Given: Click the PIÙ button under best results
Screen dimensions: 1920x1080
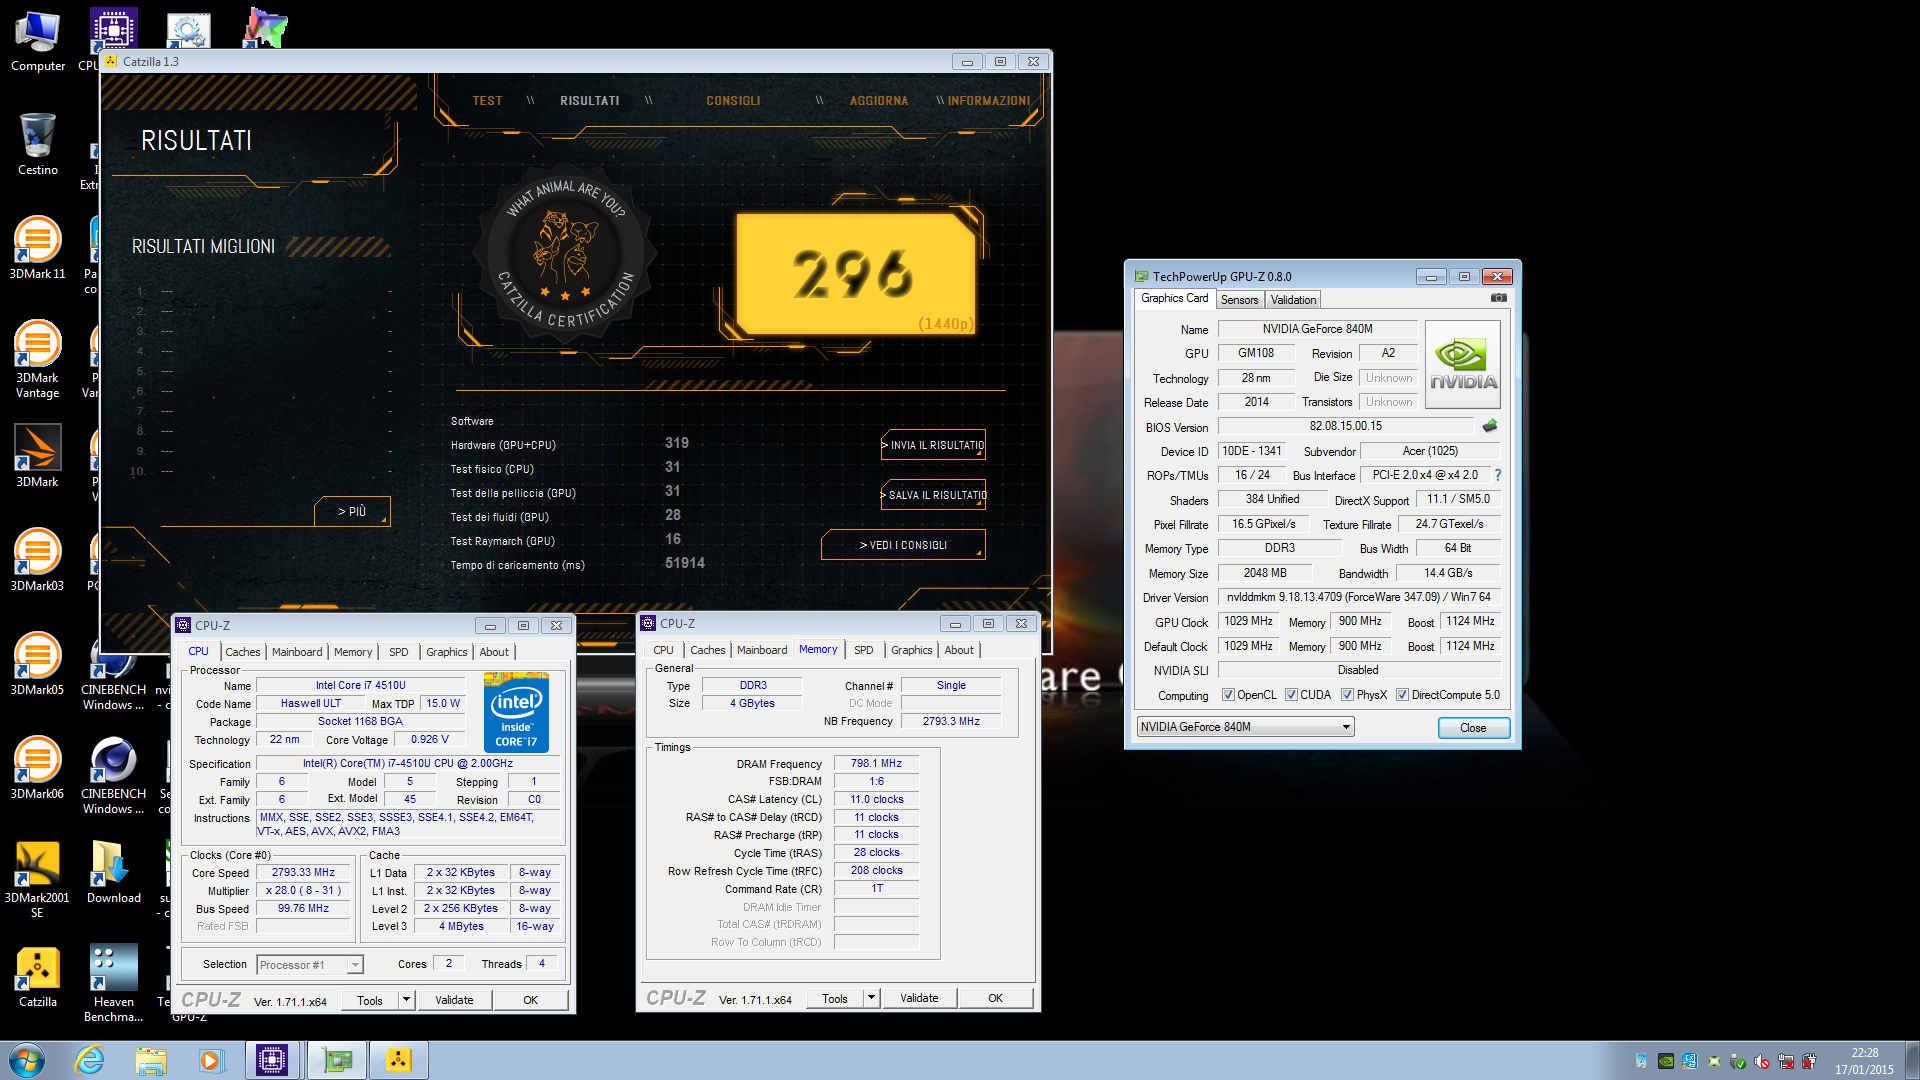Looking at the screenshot, I should (352, 511).
